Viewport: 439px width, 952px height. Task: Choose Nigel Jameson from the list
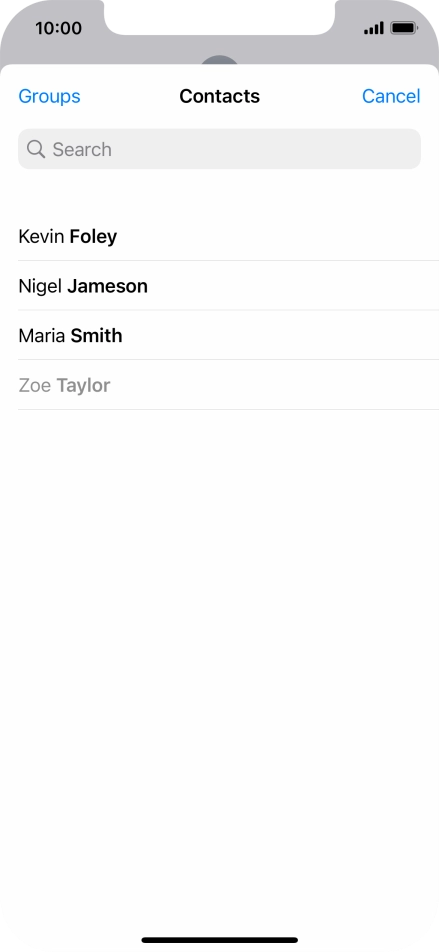(228, 286)
